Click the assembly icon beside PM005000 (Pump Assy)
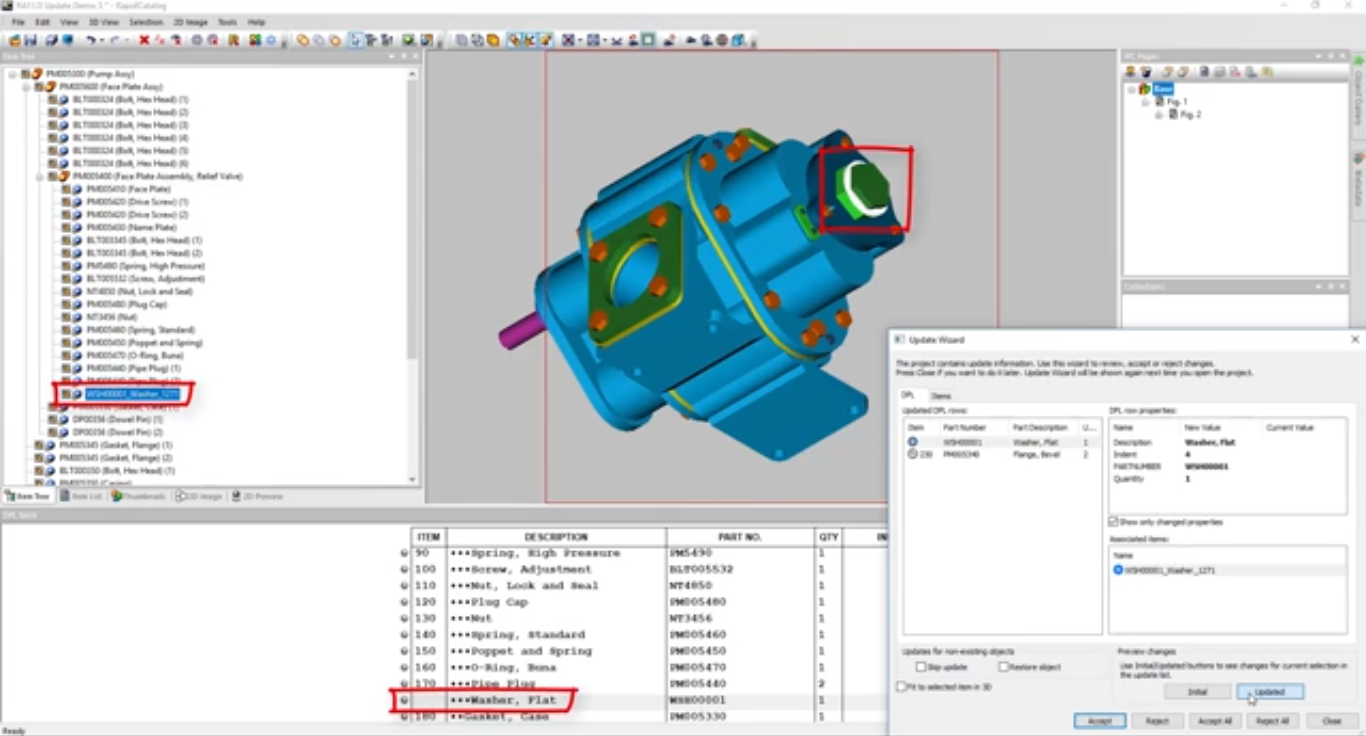Viewport: 1366px width, 736px height. coord(37,74)
